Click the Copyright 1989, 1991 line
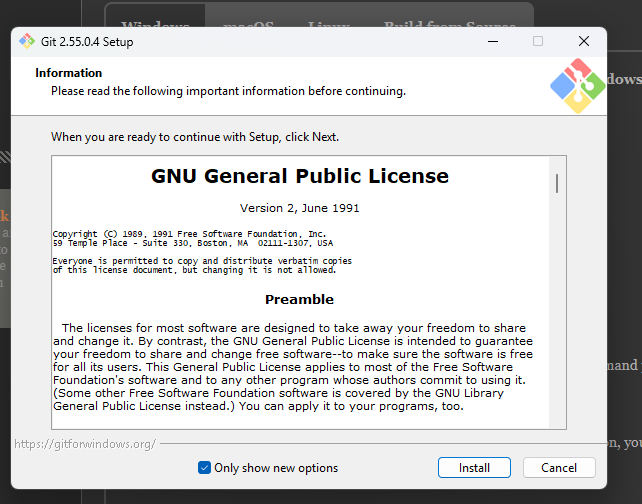The width and height of the screenshot is (642, 504). pos(189,234)
